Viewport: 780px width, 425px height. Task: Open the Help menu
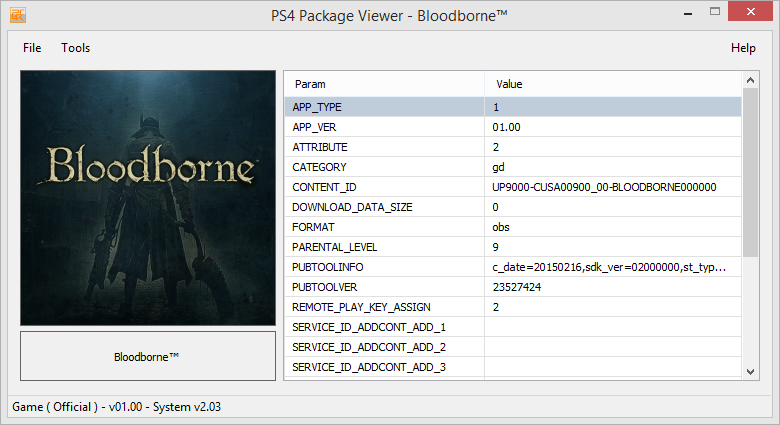(743, 48)
